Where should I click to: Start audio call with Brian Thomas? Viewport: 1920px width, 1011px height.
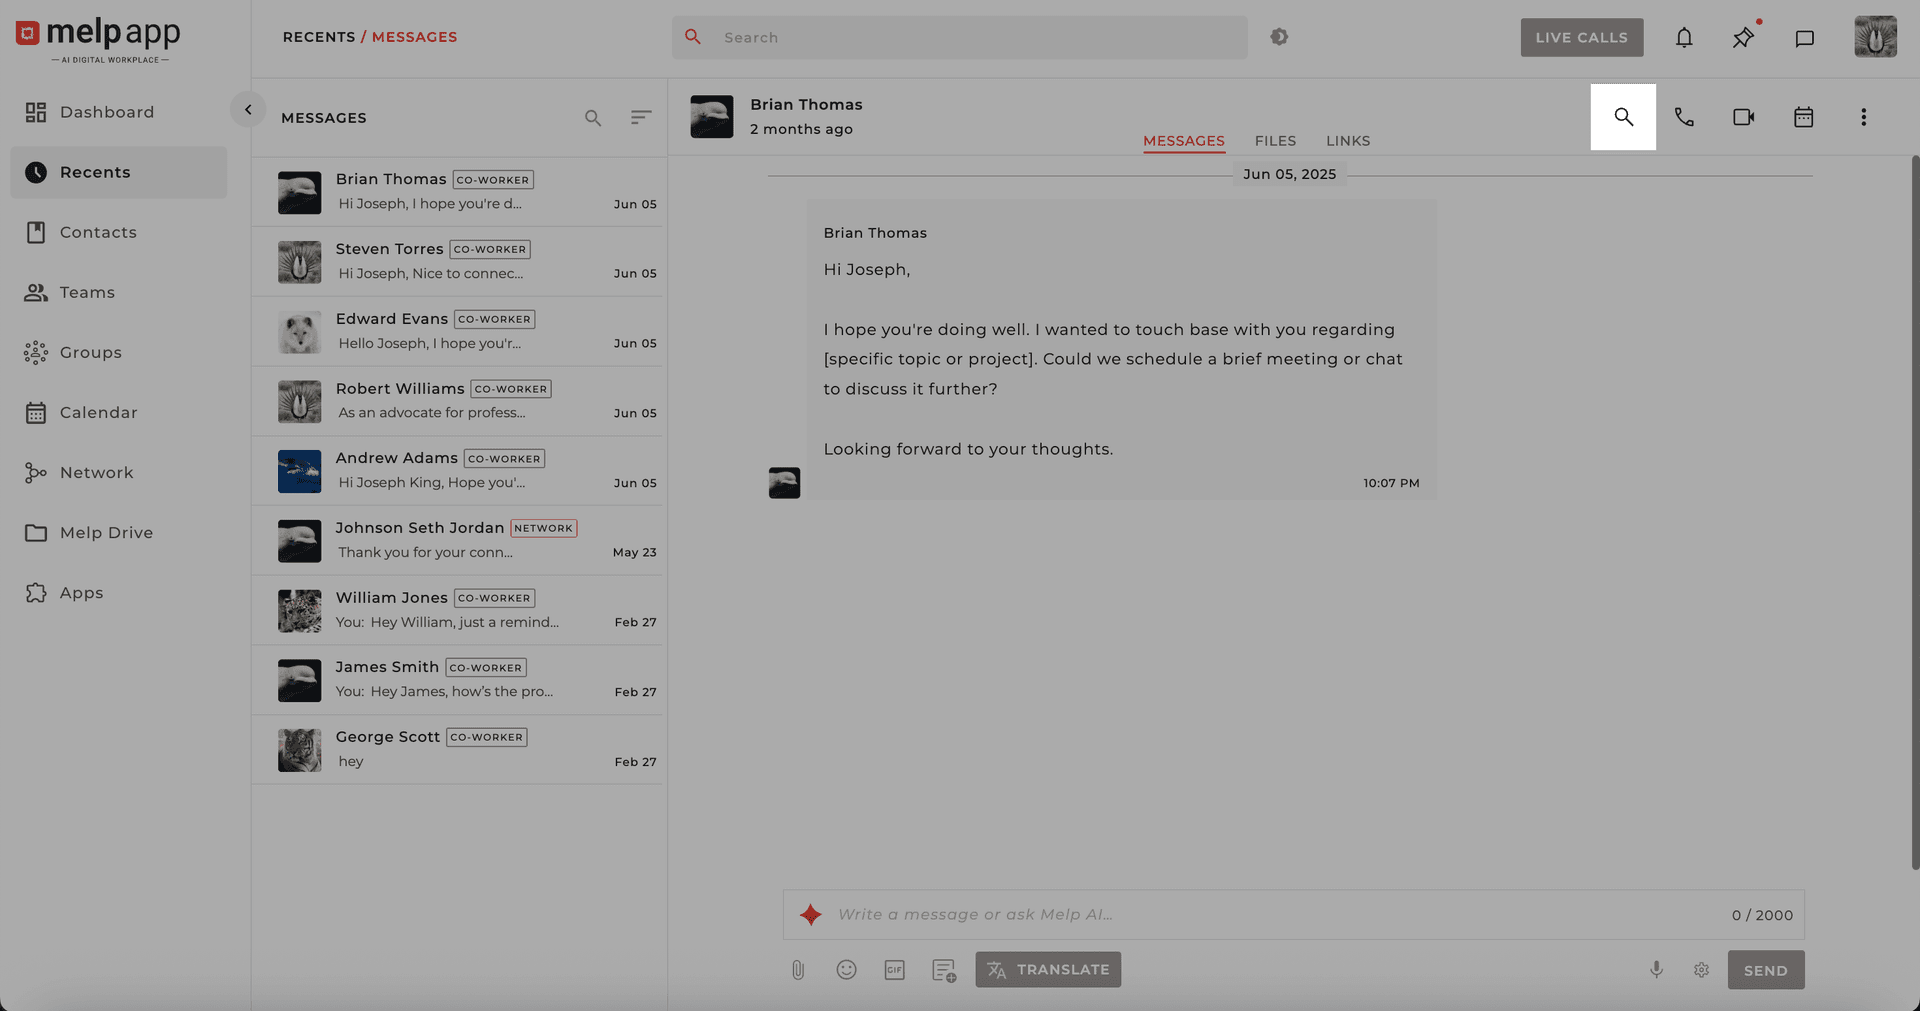click(x=1684, y=117)
